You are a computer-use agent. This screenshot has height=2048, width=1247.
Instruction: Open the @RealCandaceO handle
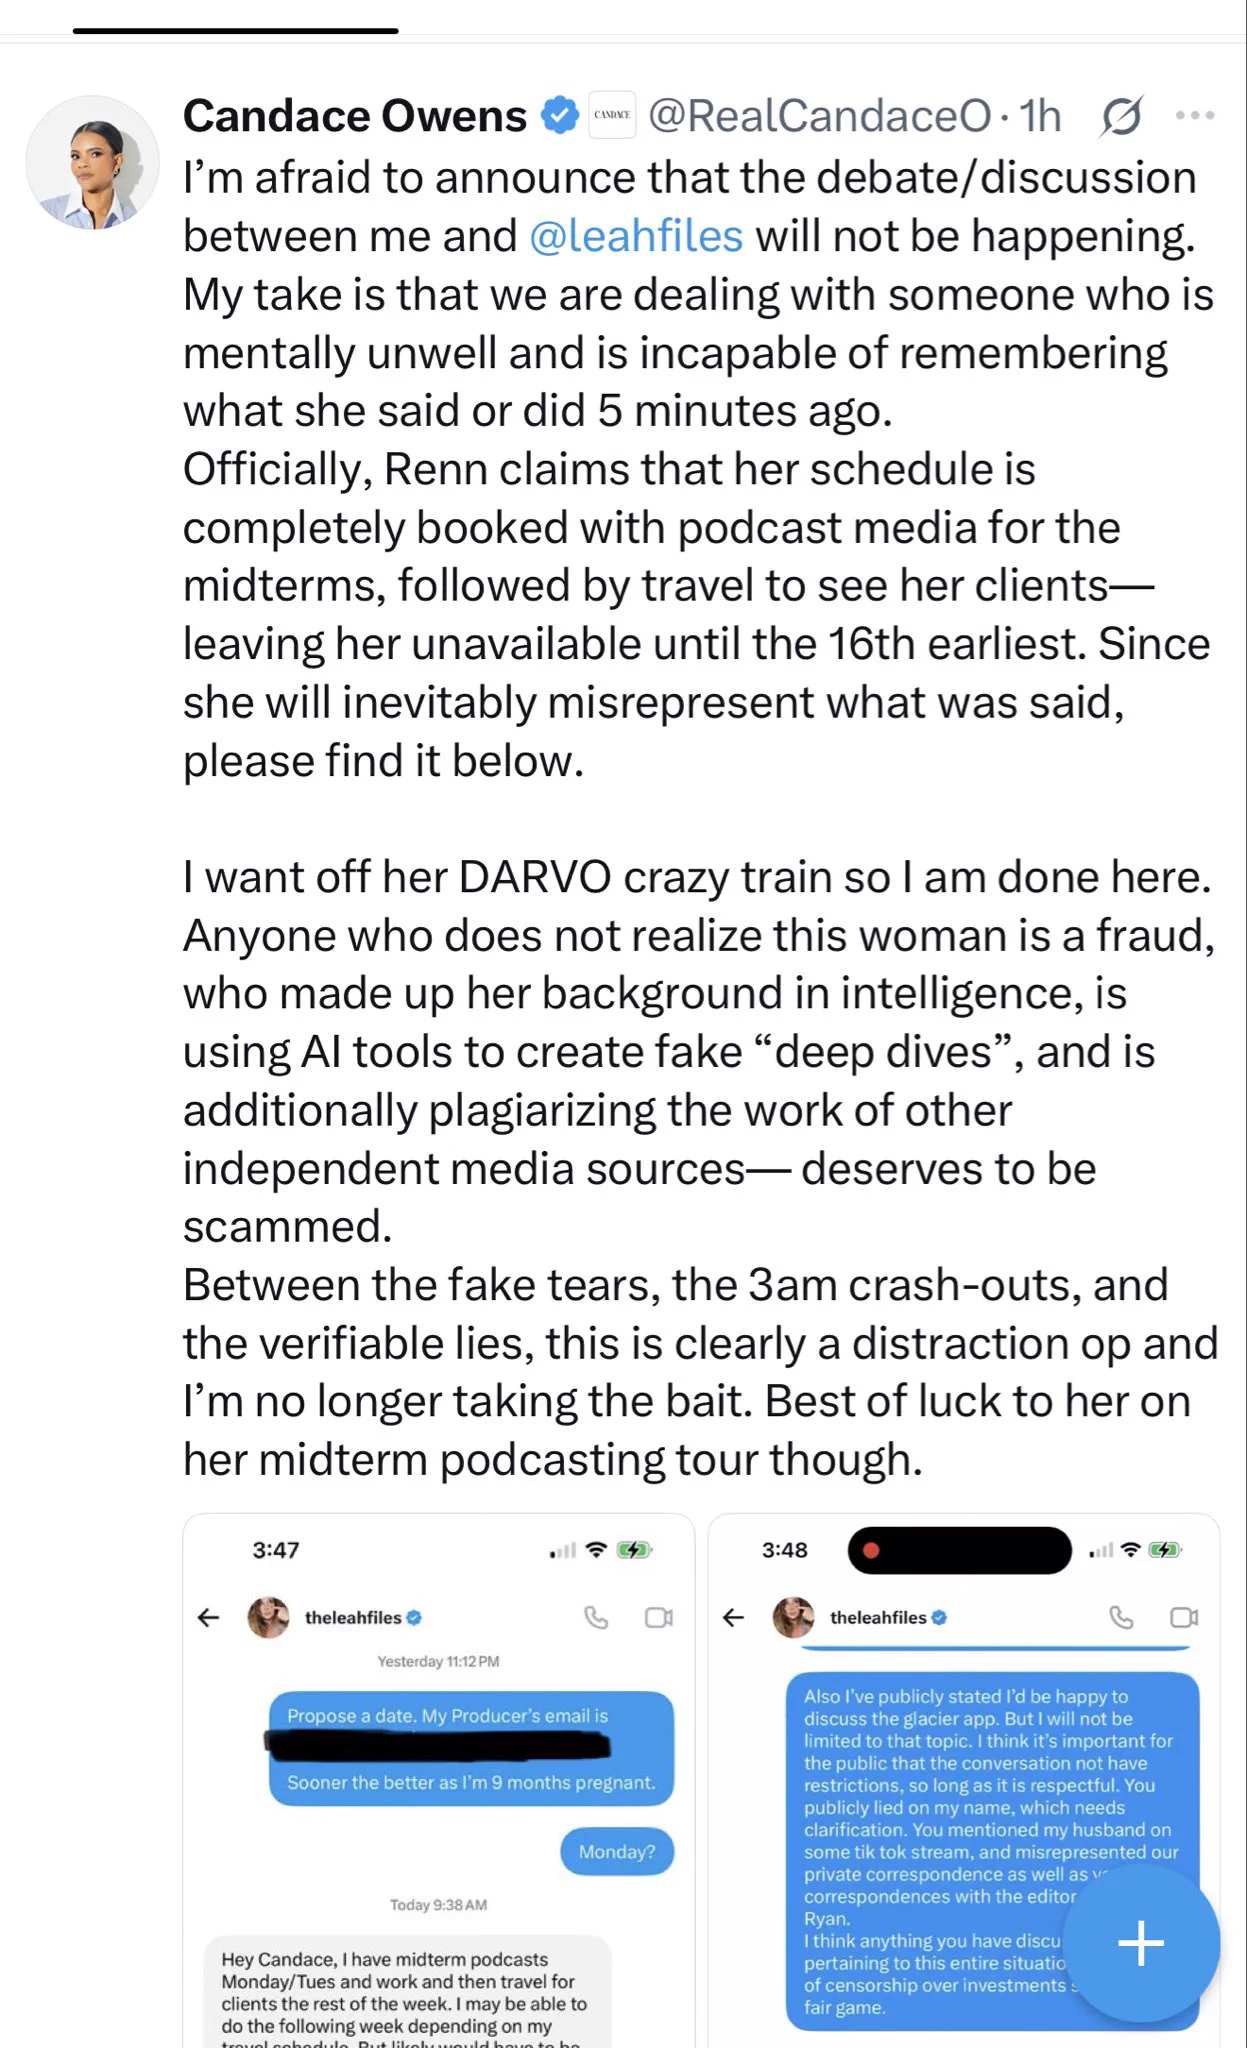(820, 116)
